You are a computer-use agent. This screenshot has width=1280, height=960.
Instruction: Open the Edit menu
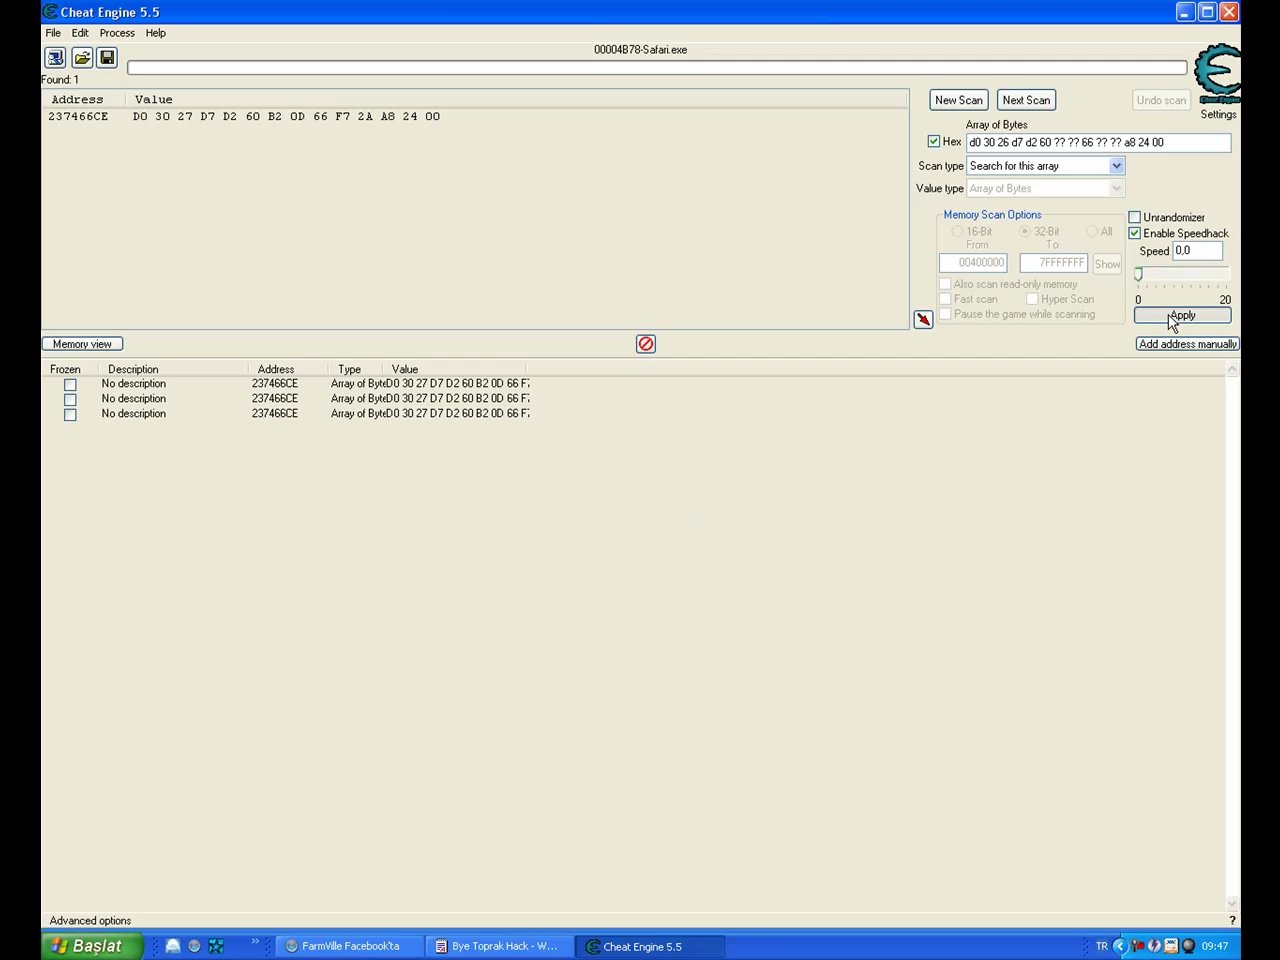coord(80,33)
